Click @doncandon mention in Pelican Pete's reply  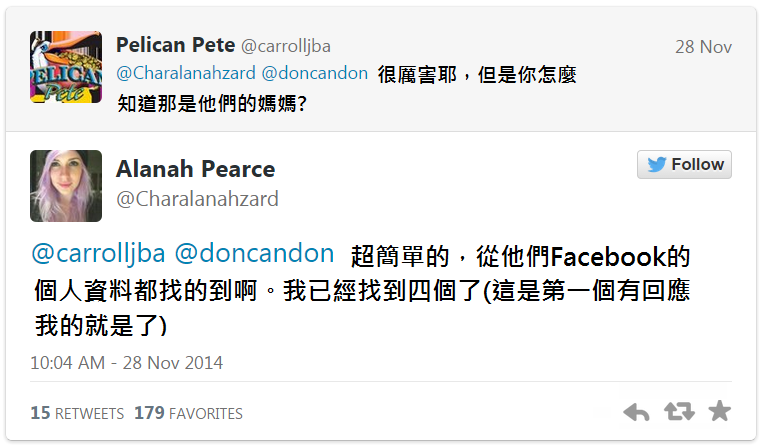pos(314,74)
